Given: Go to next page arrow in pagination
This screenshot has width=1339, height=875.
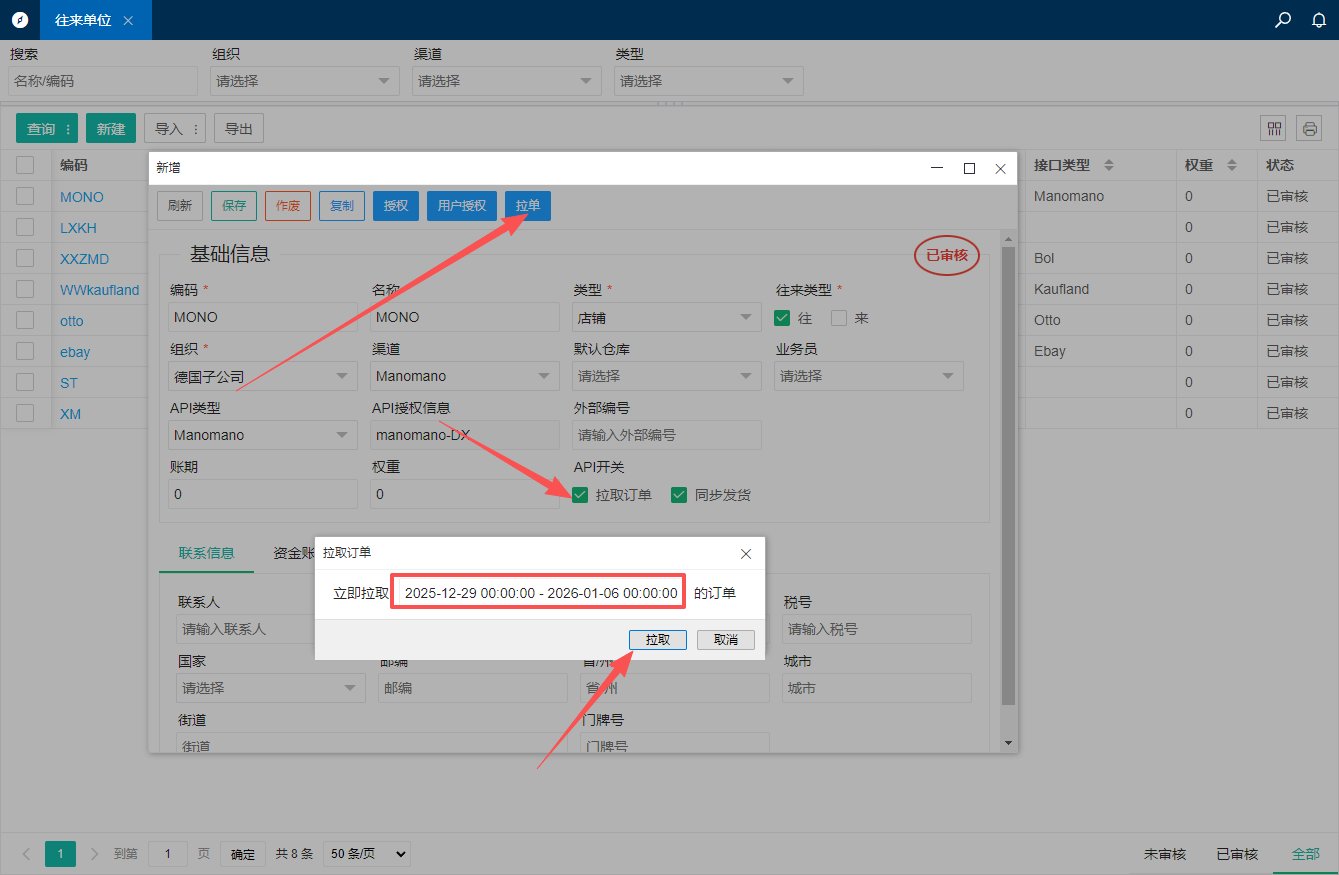Looking at the screenshot, I should pyautogui.click(x=95, y=854).
